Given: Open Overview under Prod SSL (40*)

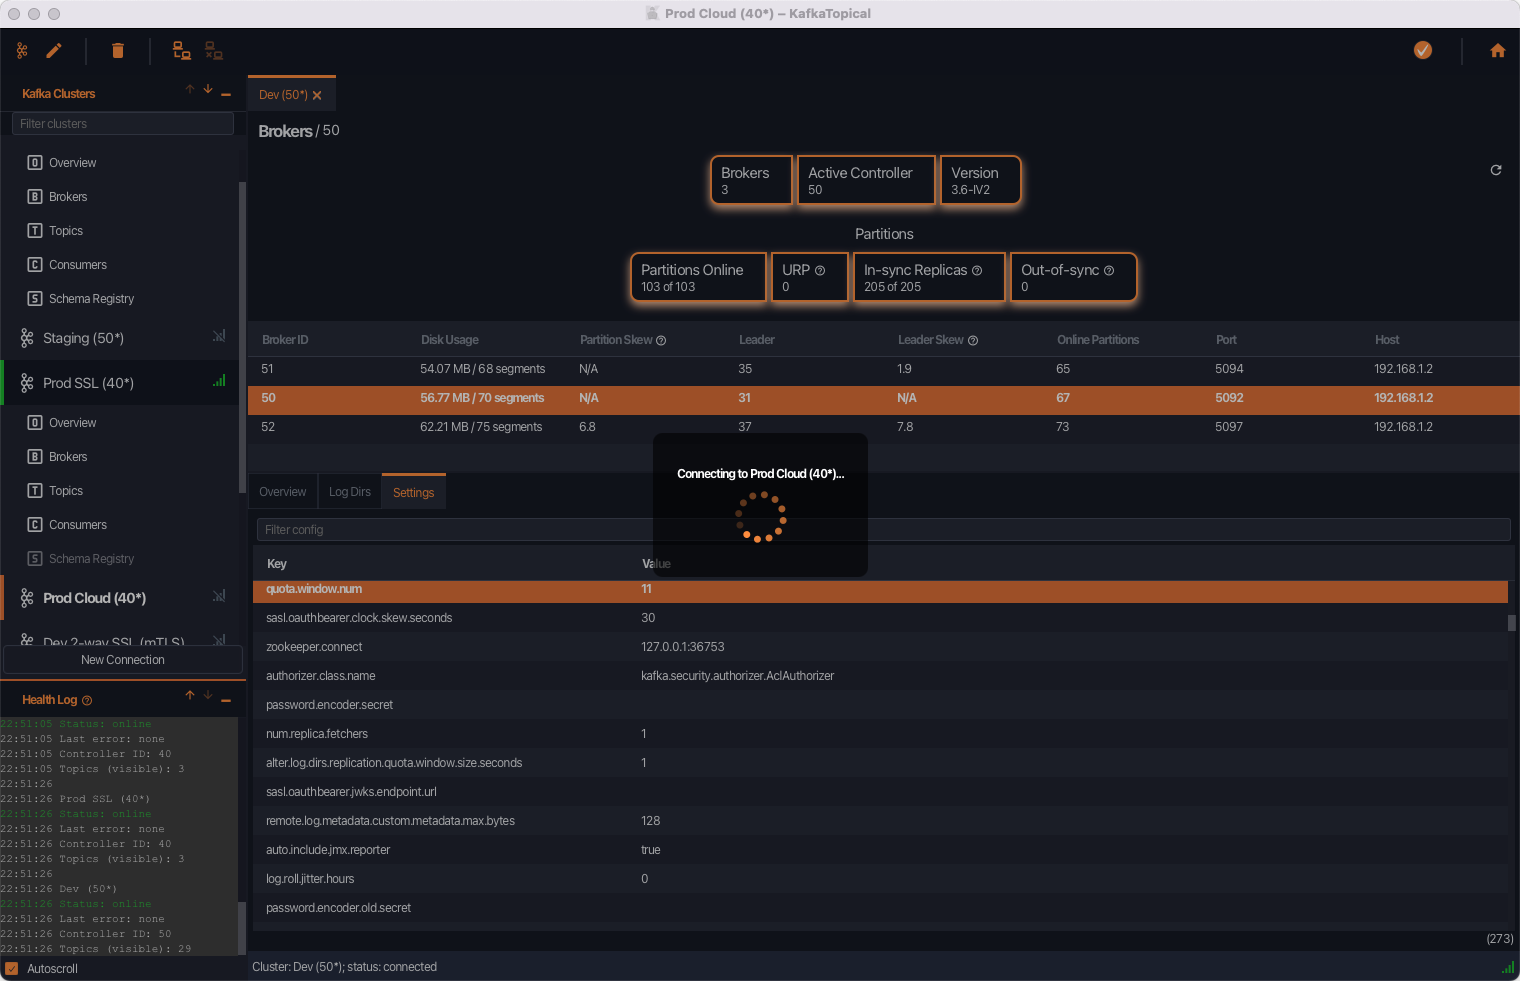Looking at the screenshot, I should (x=73, y=423).
